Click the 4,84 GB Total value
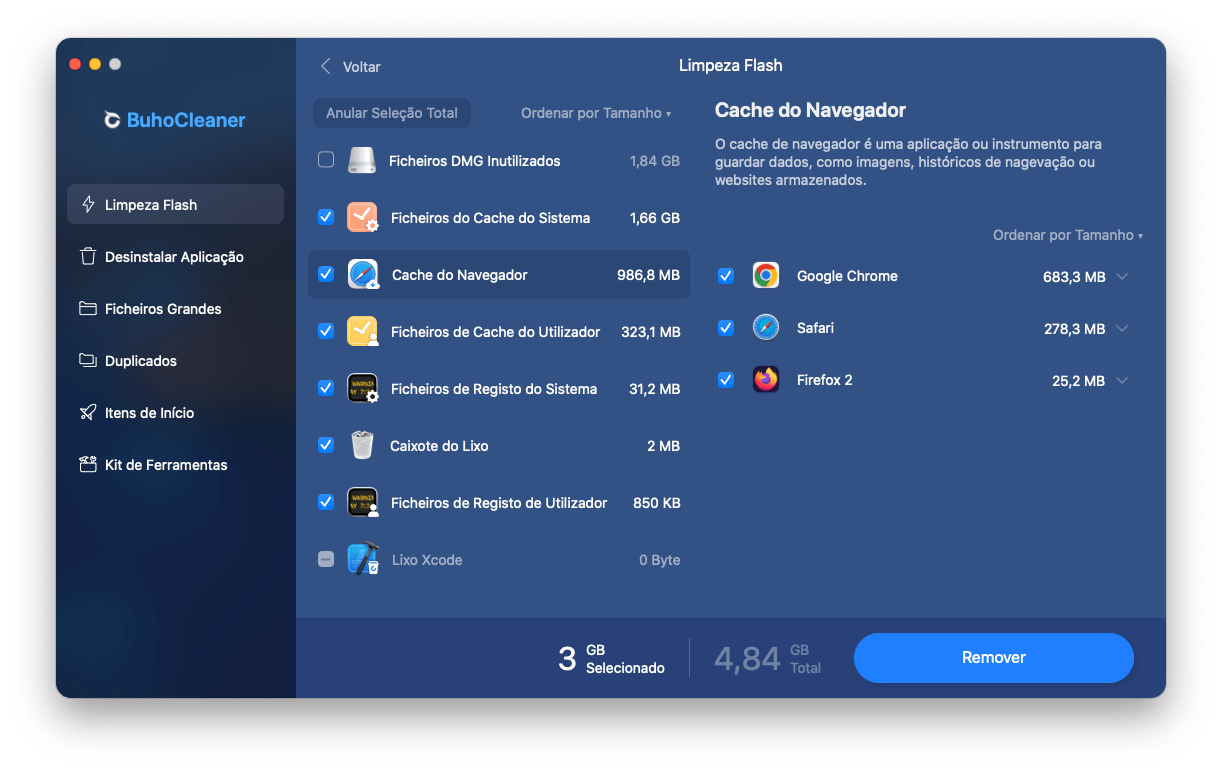Viewport: 1222px width, 772px height. (768, 658)
